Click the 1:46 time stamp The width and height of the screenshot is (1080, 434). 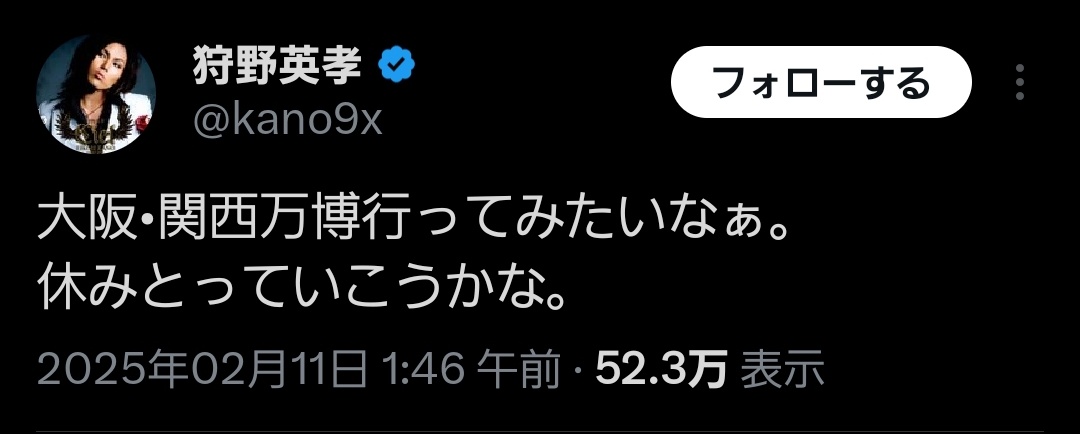pos(423,369)
